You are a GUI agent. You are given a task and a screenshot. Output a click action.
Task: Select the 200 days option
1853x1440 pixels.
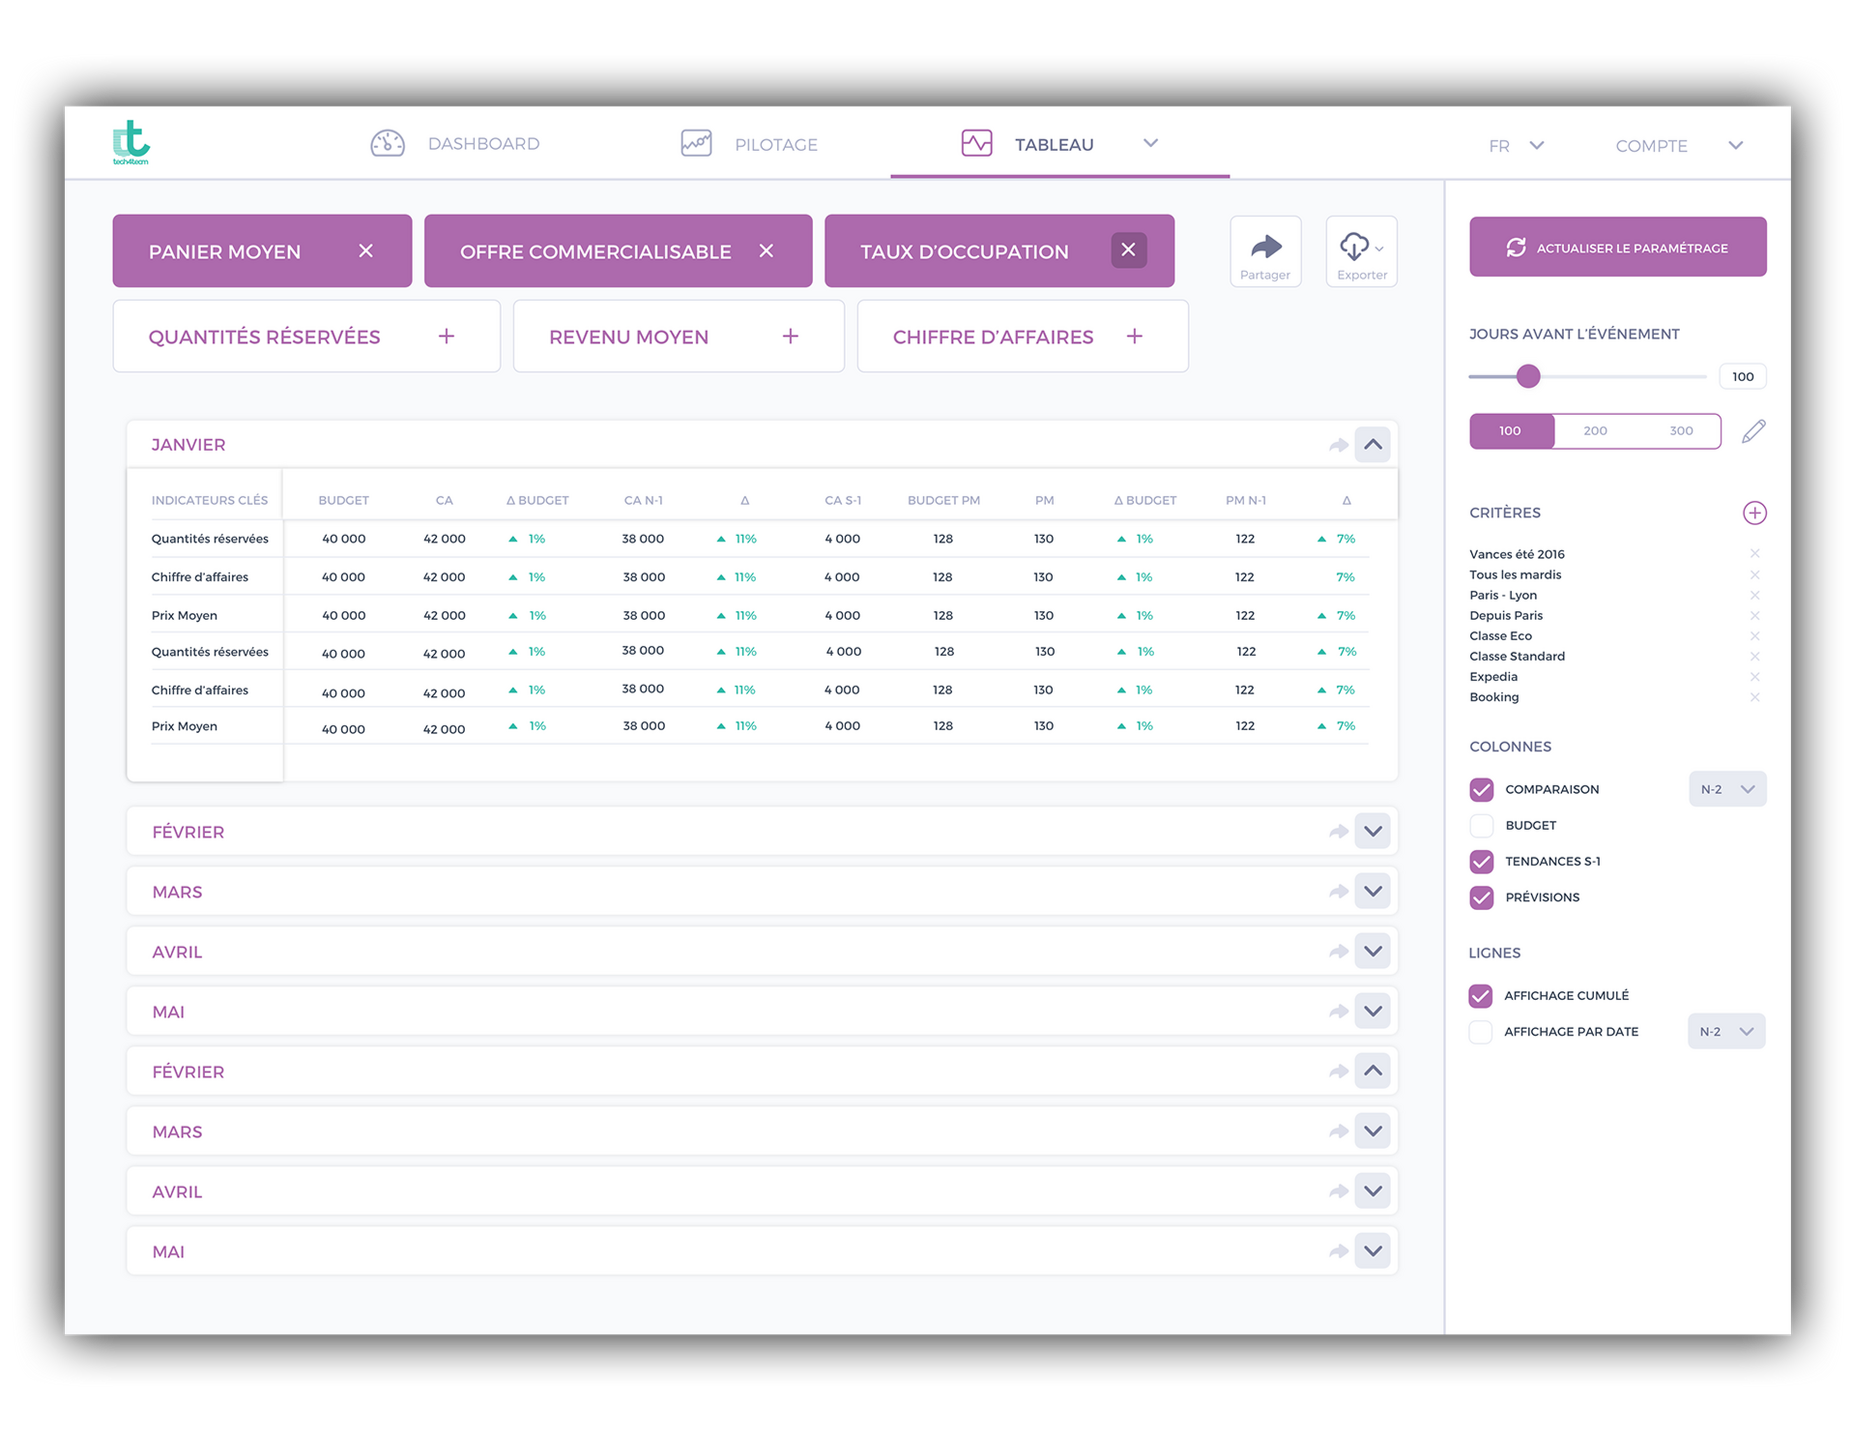coord(1595,431)
